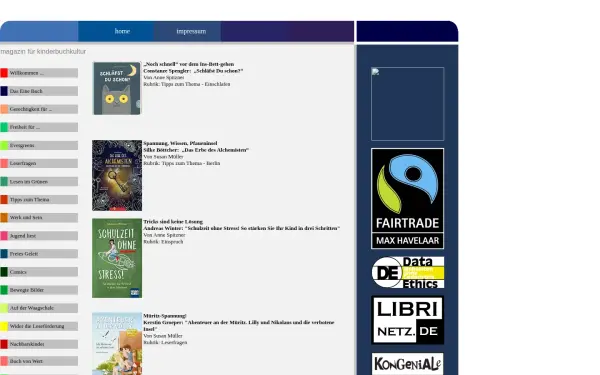Viewport: 600px width, 375px height.
Task: Click the magazin für kinderbuchkultur tagline
Action: (x=43, y=51)
